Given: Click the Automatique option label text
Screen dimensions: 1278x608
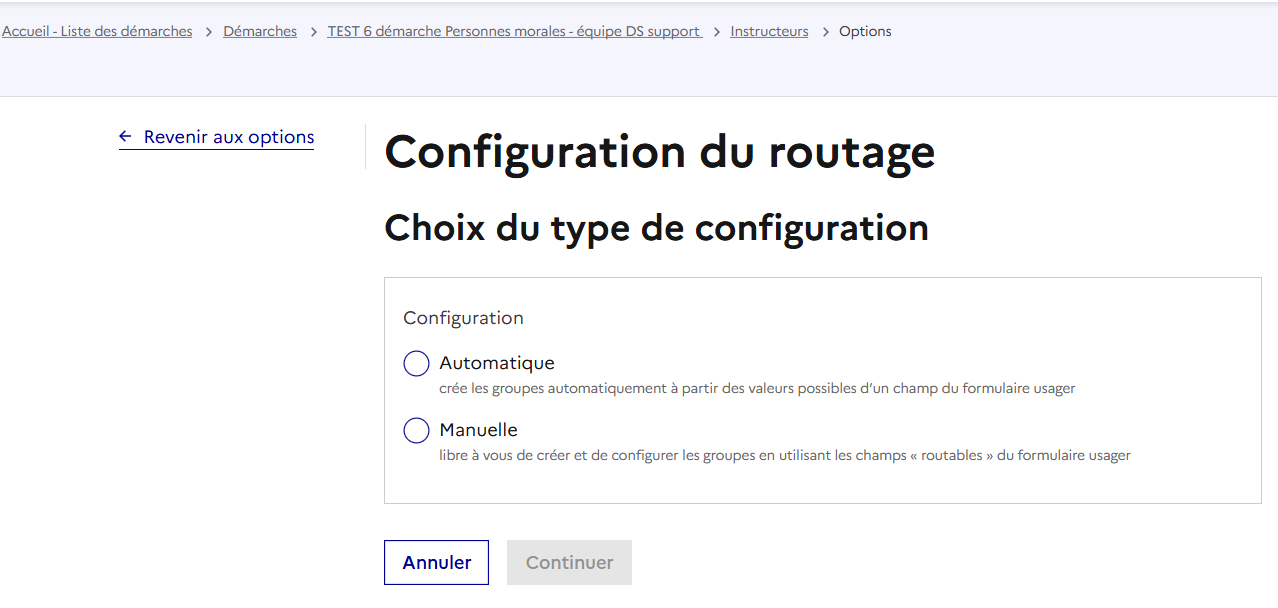Looking at the screenshot, I should pos(496,363).
